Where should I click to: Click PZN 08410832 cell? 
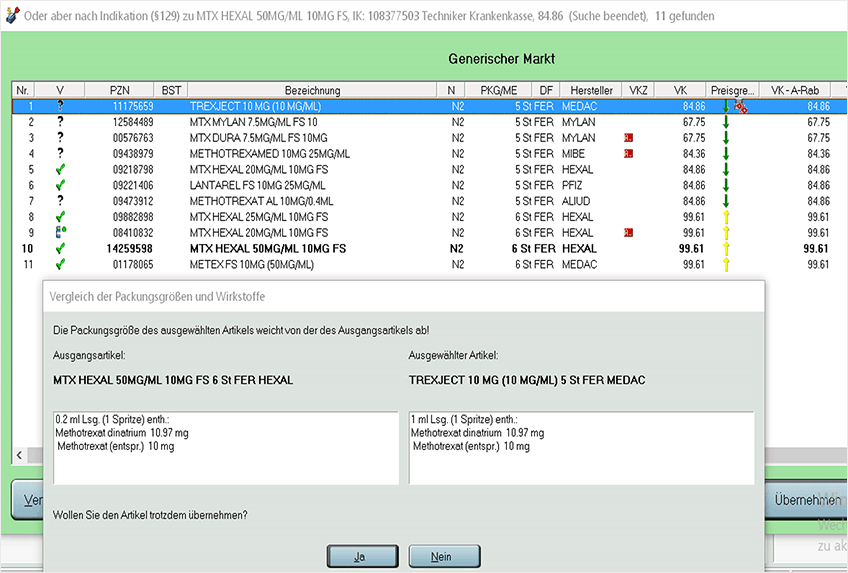pyautogui.click(x=132, y=232)
